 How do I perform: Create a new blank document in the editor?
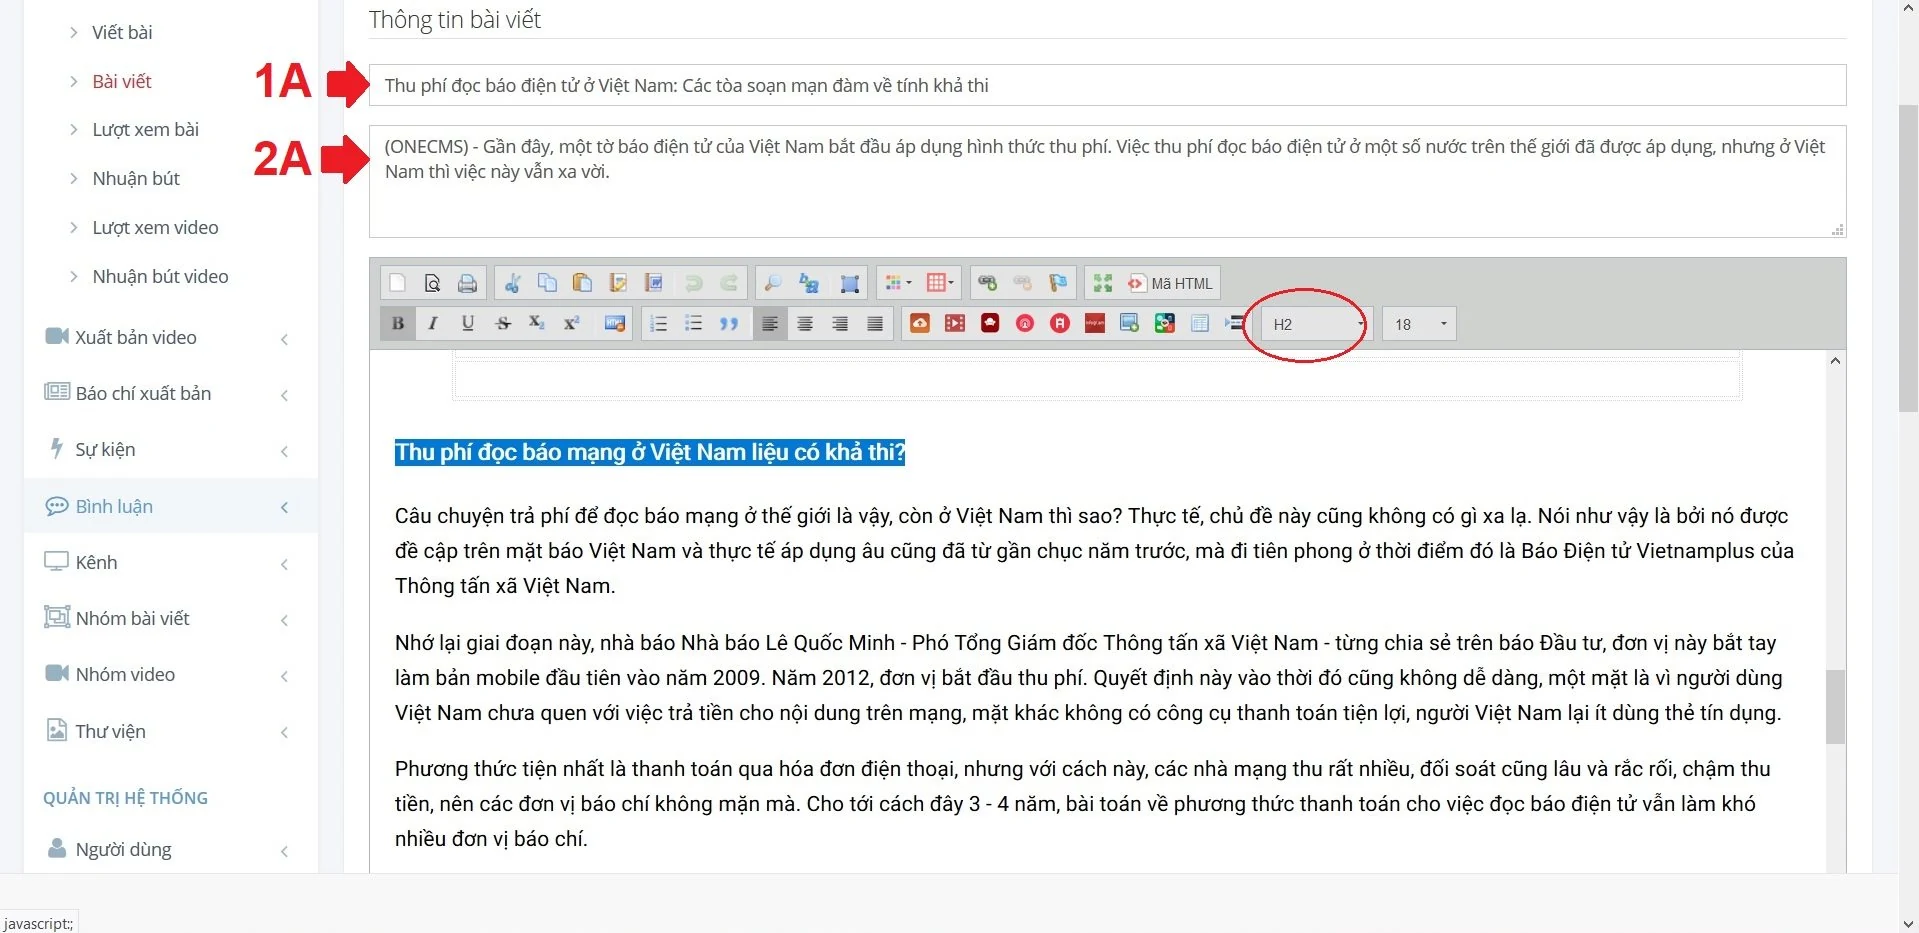tap(397, 283)
